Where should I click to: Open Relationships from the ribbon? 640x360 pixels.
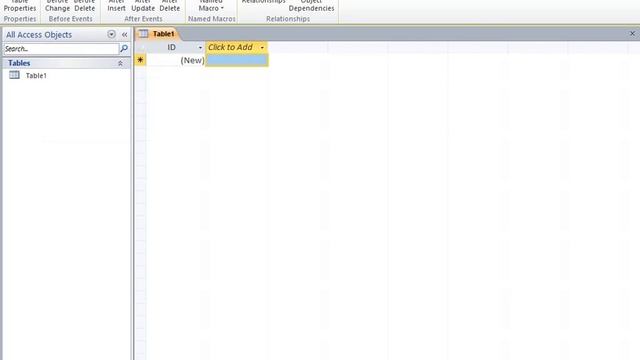[x=263, y=2]
